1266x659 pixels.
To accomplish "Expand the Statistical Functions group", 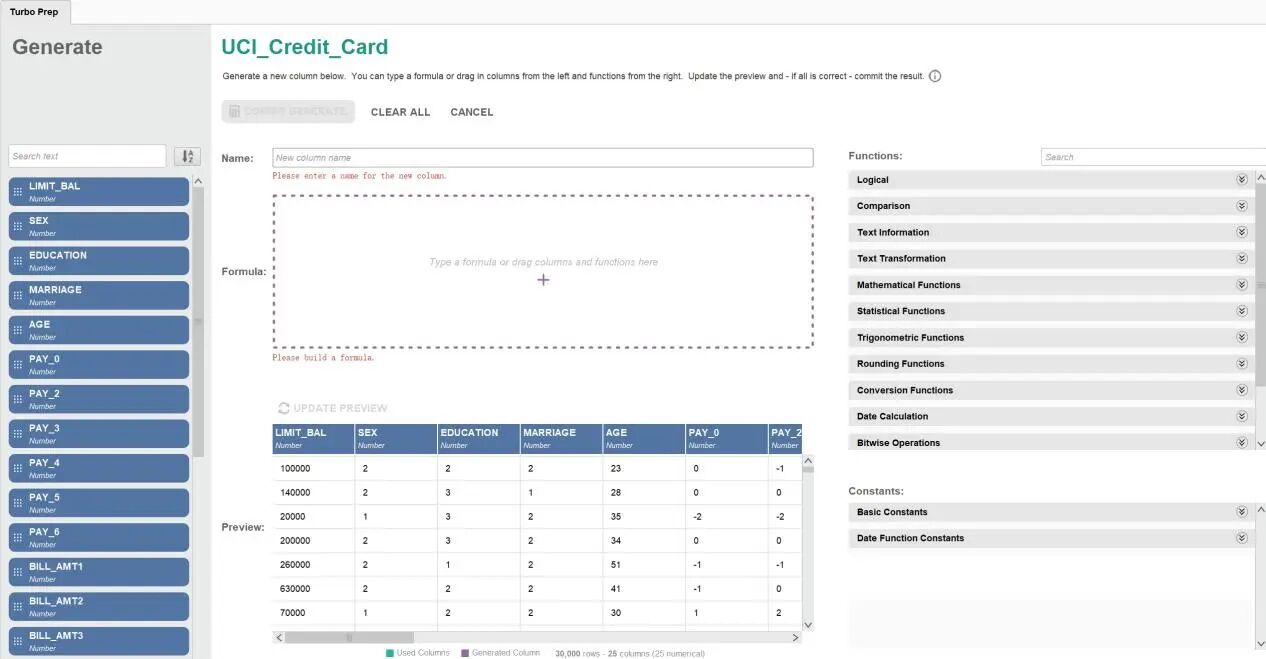I will [1242, 311].
